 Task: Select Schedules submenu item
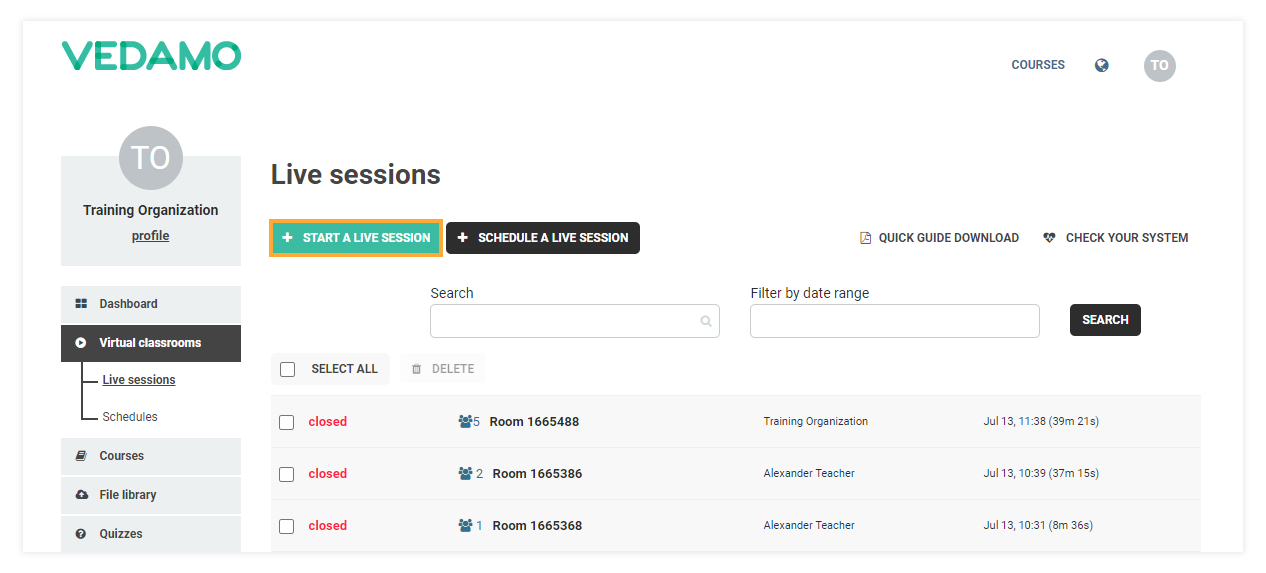pos(130,417)
